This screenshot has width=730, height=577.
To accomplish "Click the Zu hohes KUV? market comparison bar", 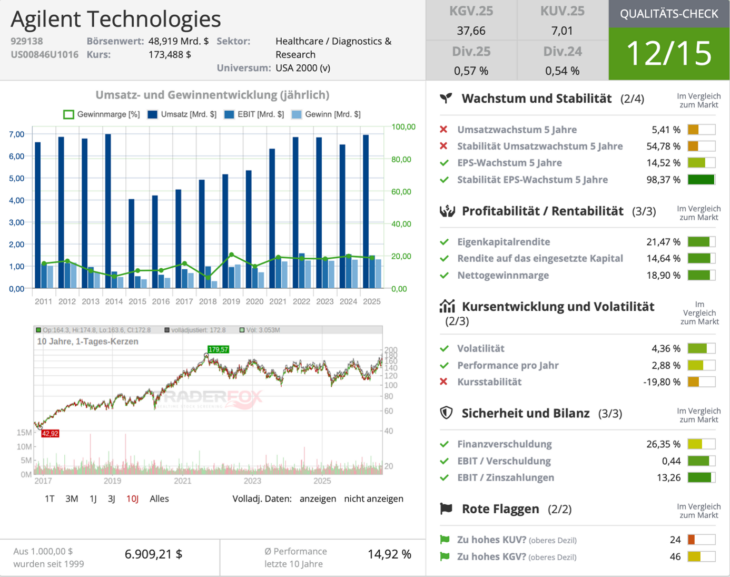I will [702, 540].
